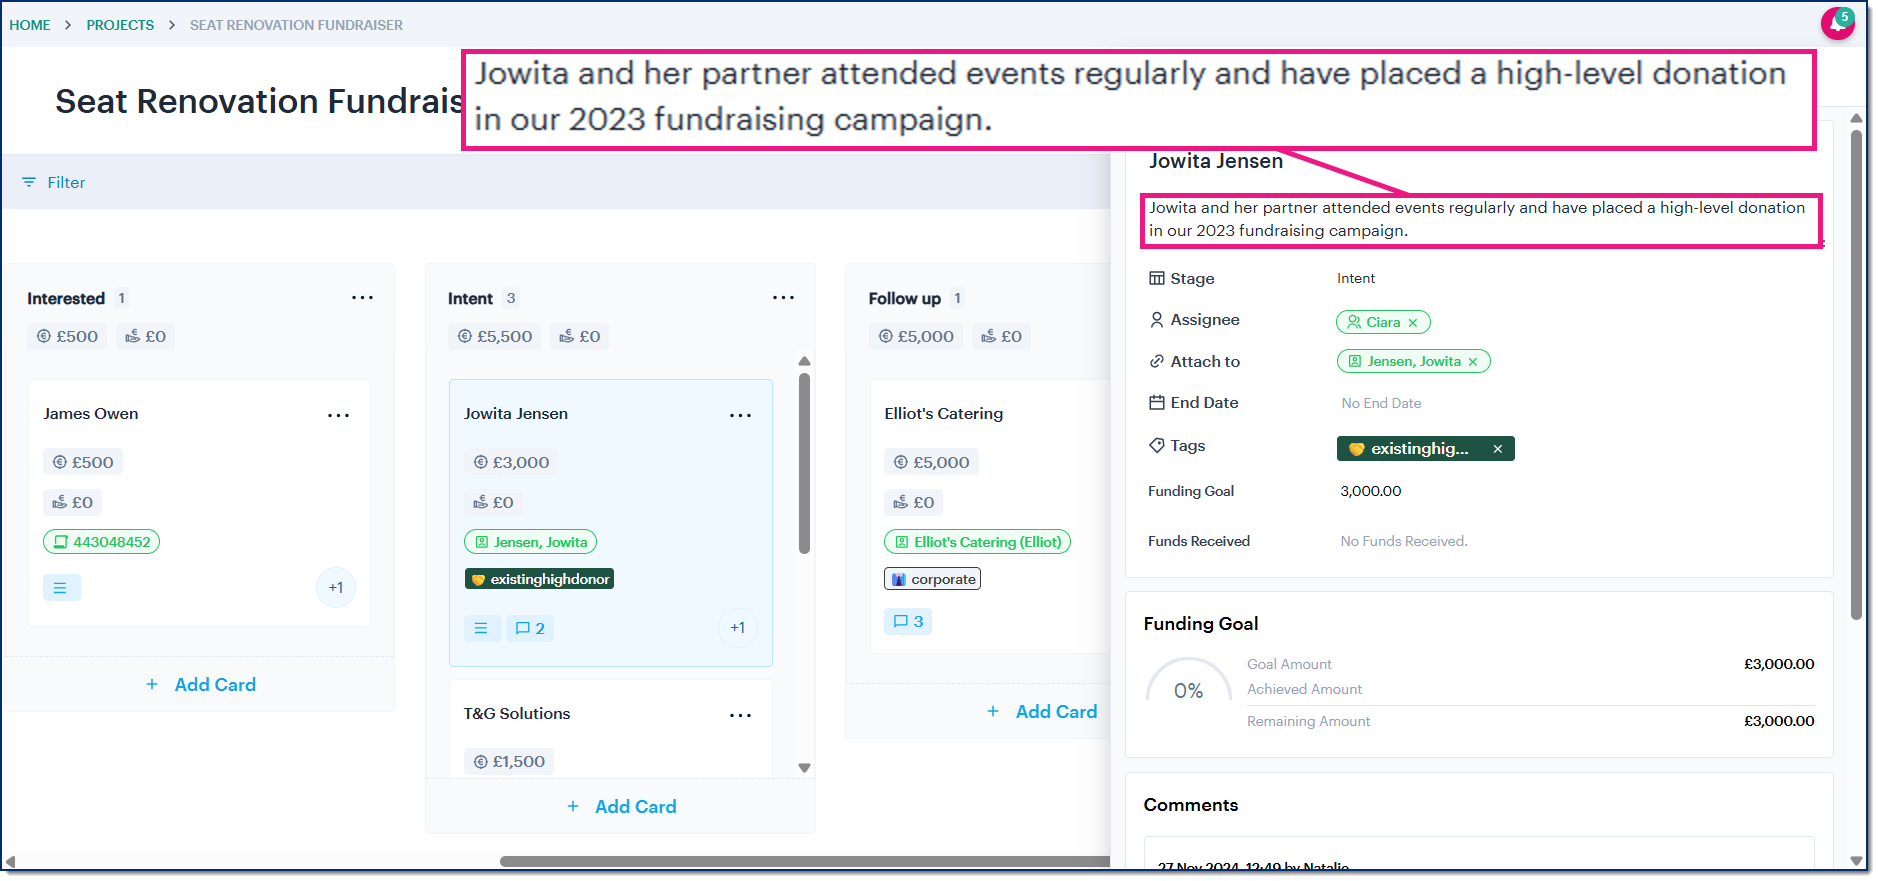
Task: Click Remaining Amount £3,000.00 value
Action: click(x=1779, y=721)
